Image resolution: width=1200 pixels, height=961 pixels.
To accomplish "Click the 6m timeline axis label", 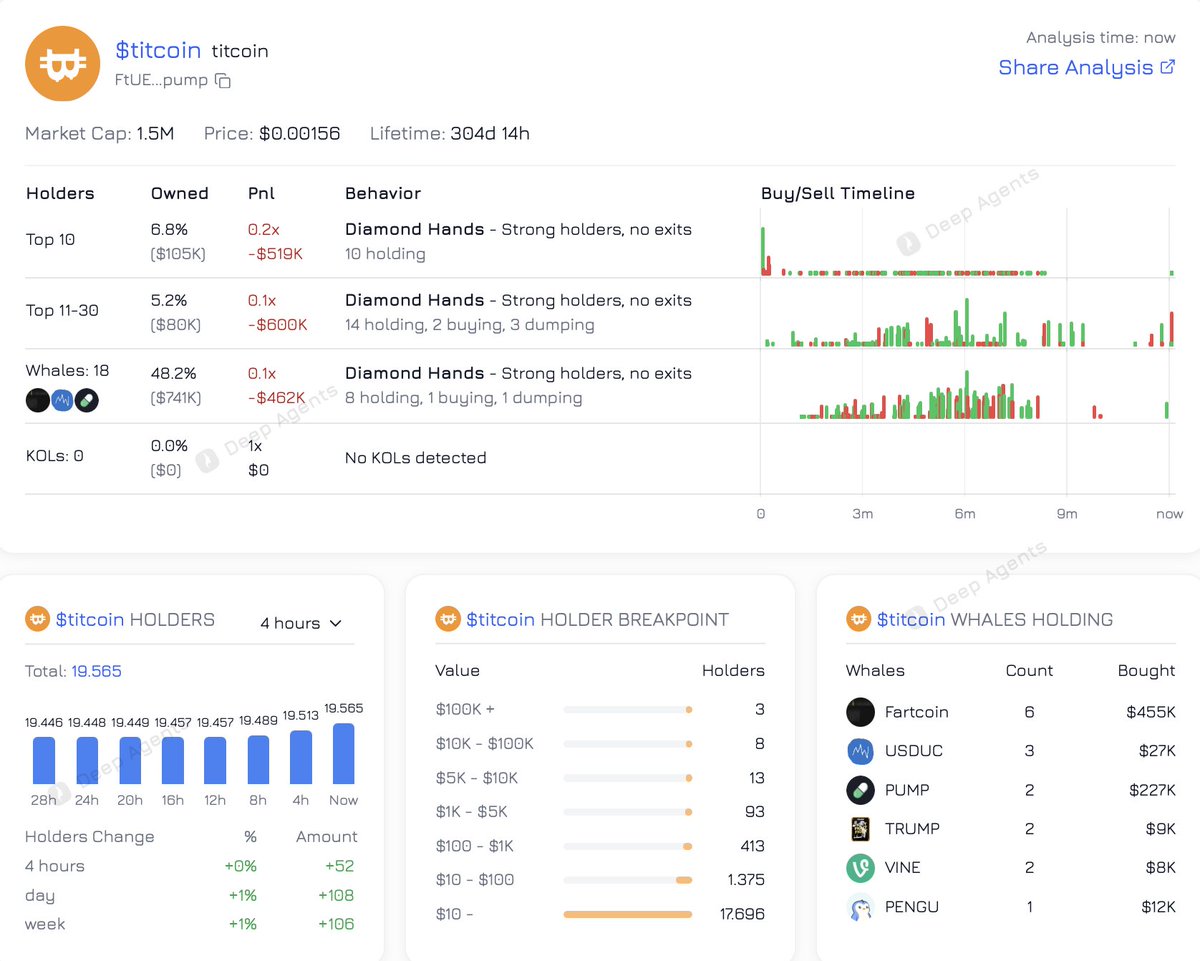I will click(965, 513).
